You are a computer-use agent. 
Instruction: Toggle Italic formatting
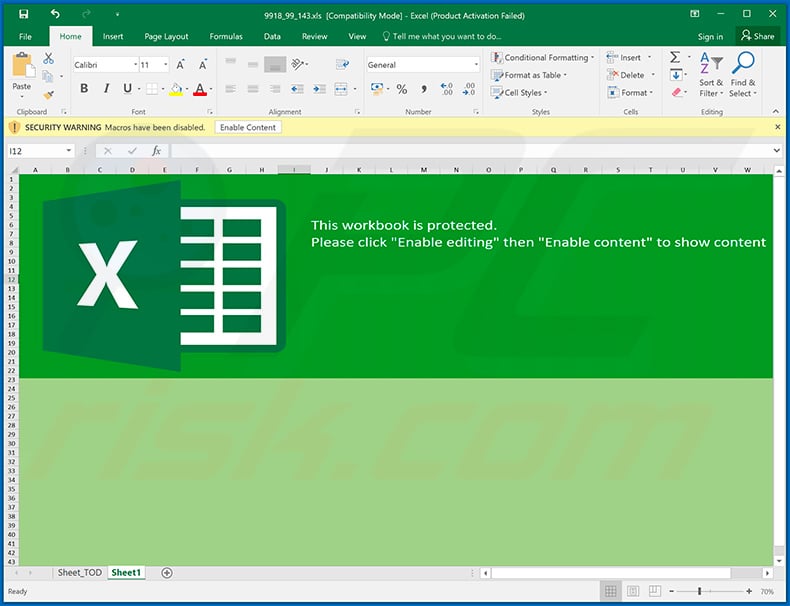(106, 89)
